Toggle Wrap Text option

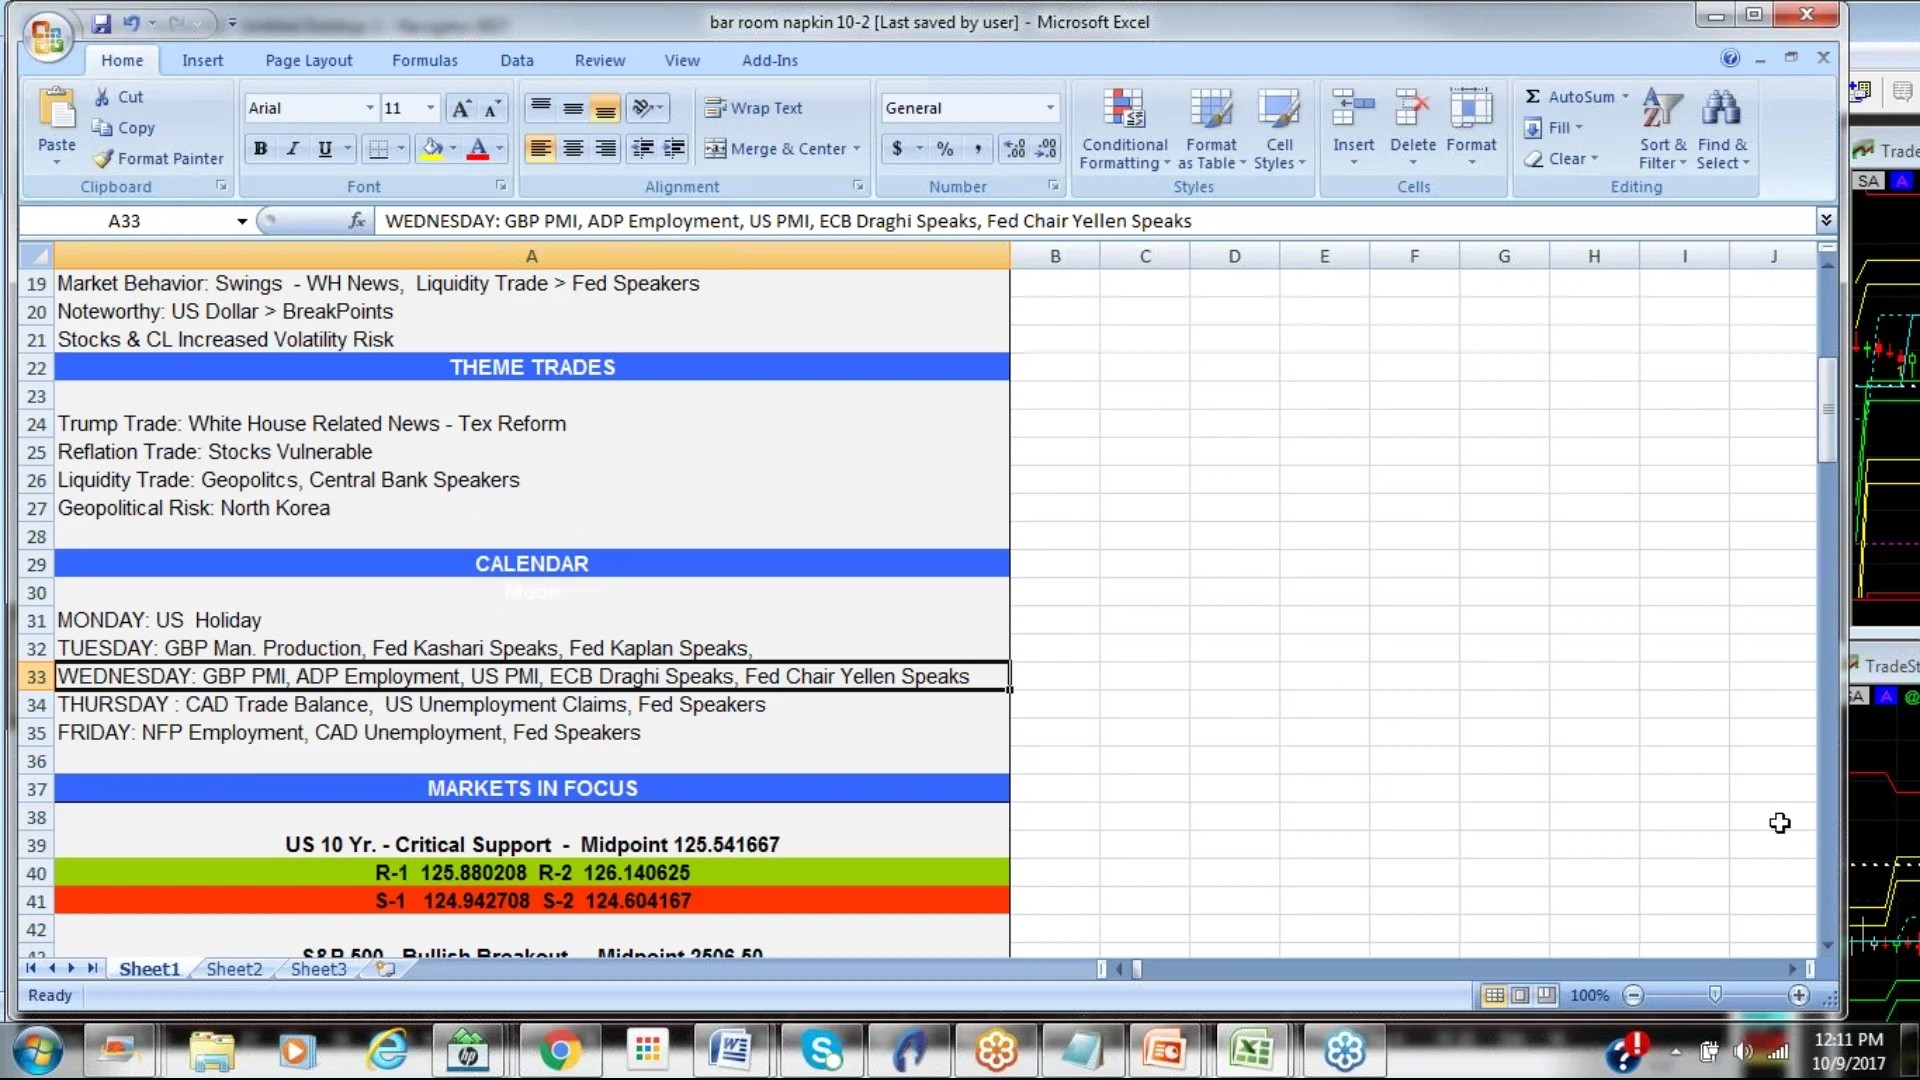pyautogui.click(x=754, y=108)
